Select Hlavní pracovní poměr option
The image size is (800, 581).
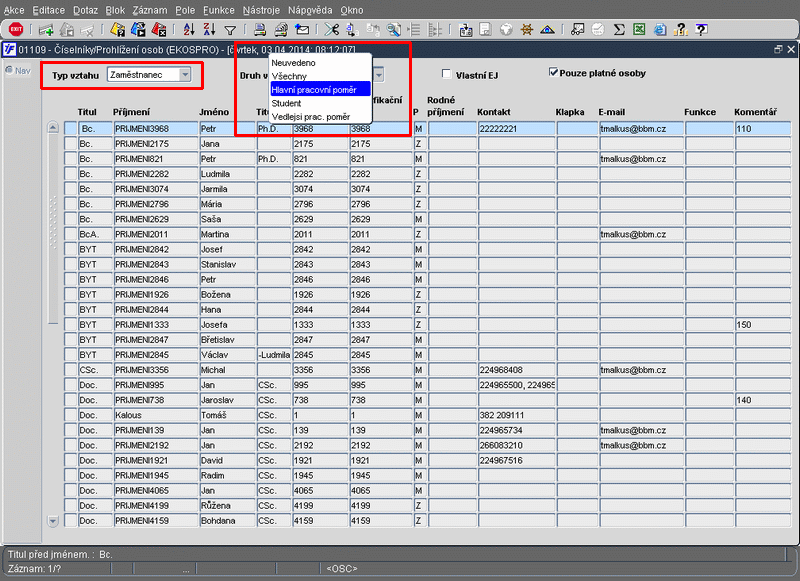pyautogui.click(x=320, y=89)
